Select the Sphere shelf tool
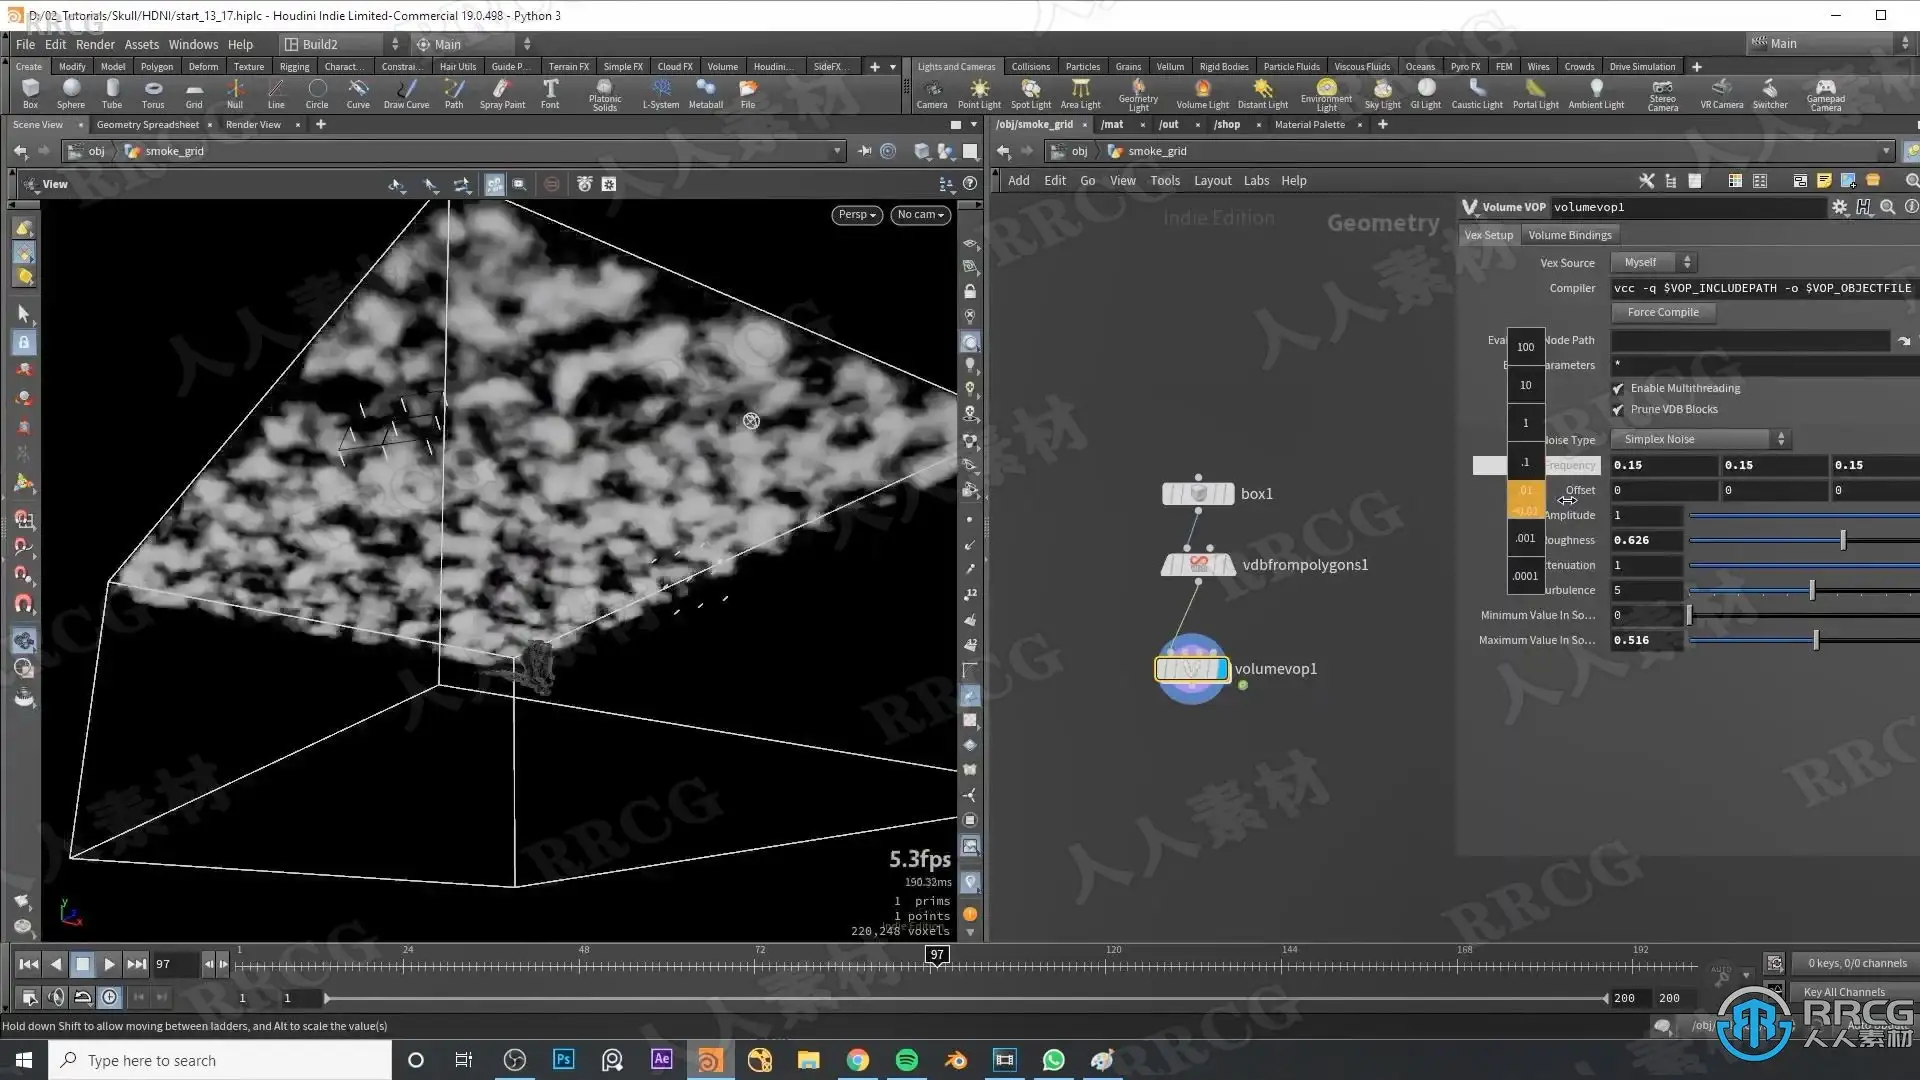Image resolution: width=1920 pixels, height=1080 pixels. pos(70,92)
